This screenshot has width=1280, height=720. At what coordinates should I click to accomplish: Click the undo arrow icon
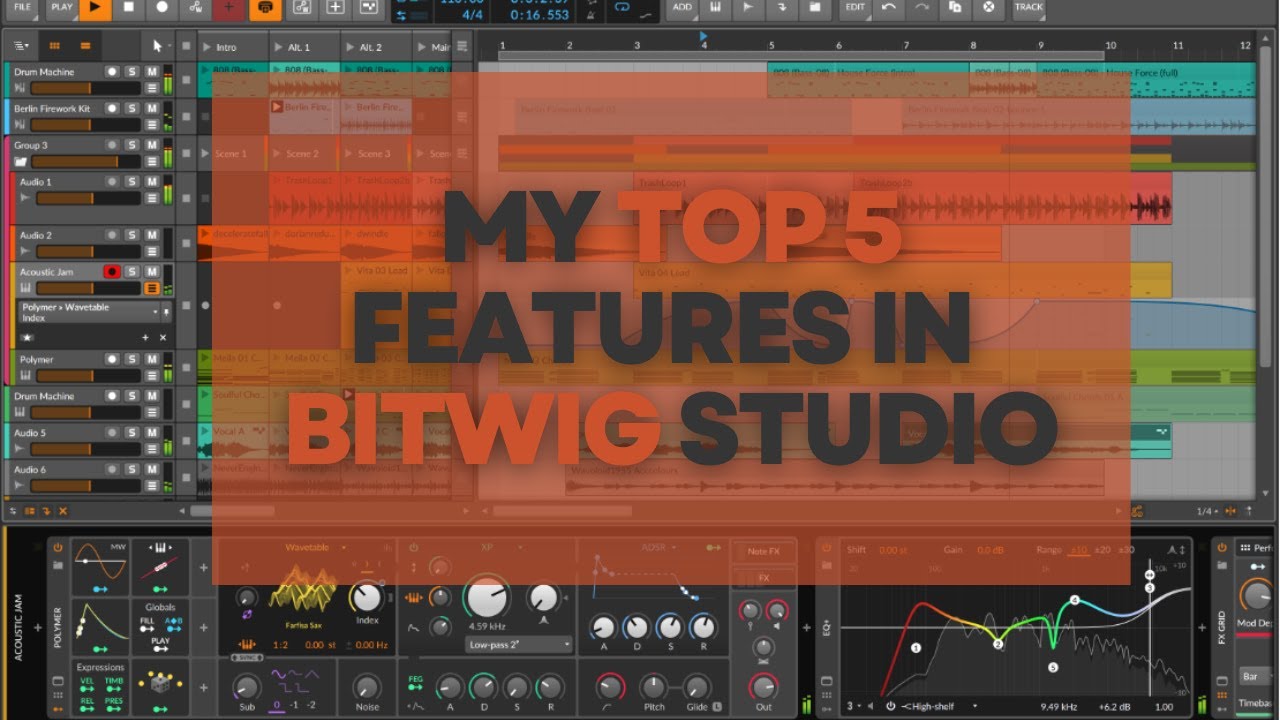pyautogui.click(x=889, y=7)
